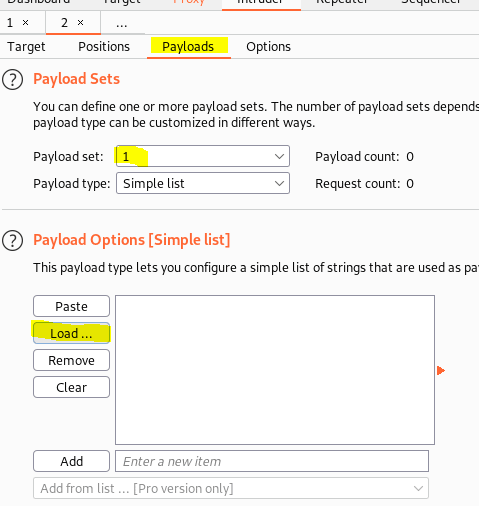Click the Add button
The width and height of the screenshot is (479, 506).
tap(71, 461)
